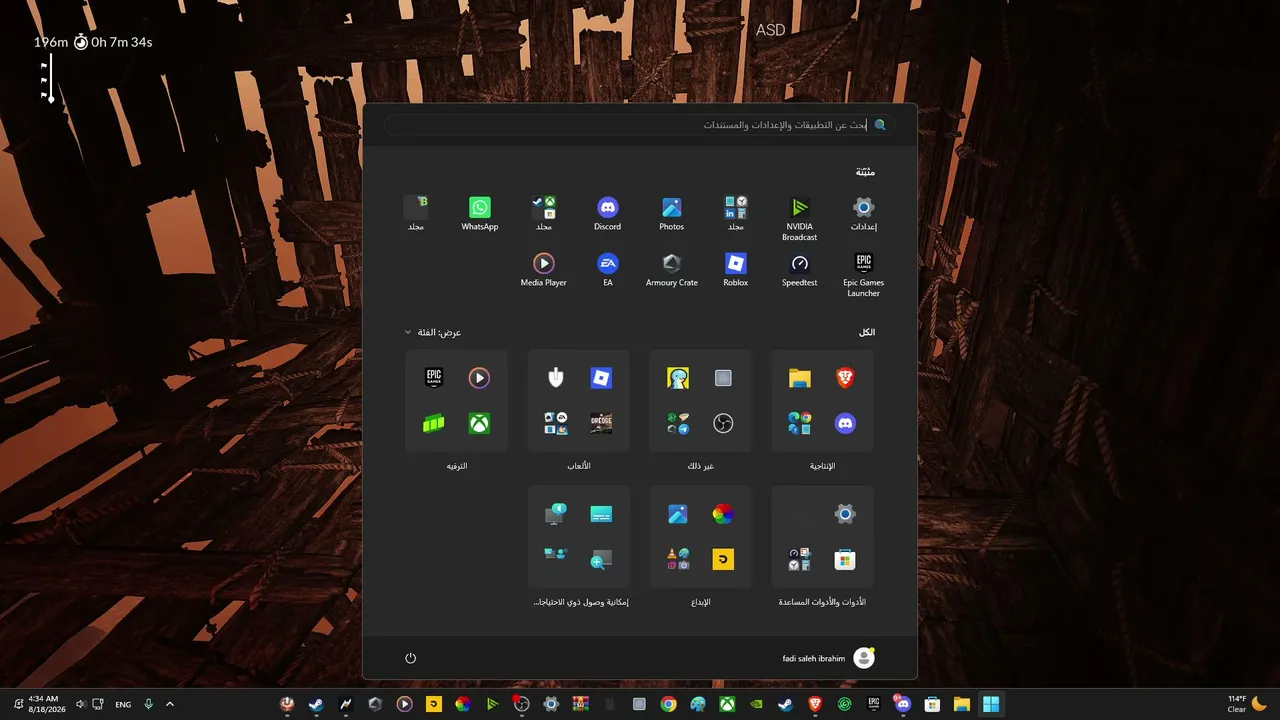1280x720 pixels.
Task: Expand the غير ذلك category's small app group
Action: pyautogui.click(x=677, y=424)
